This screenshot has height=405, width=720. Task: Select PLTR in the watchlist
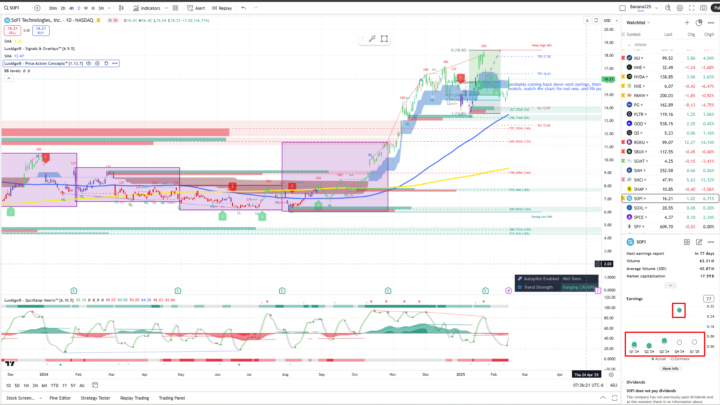coord(670,114)
